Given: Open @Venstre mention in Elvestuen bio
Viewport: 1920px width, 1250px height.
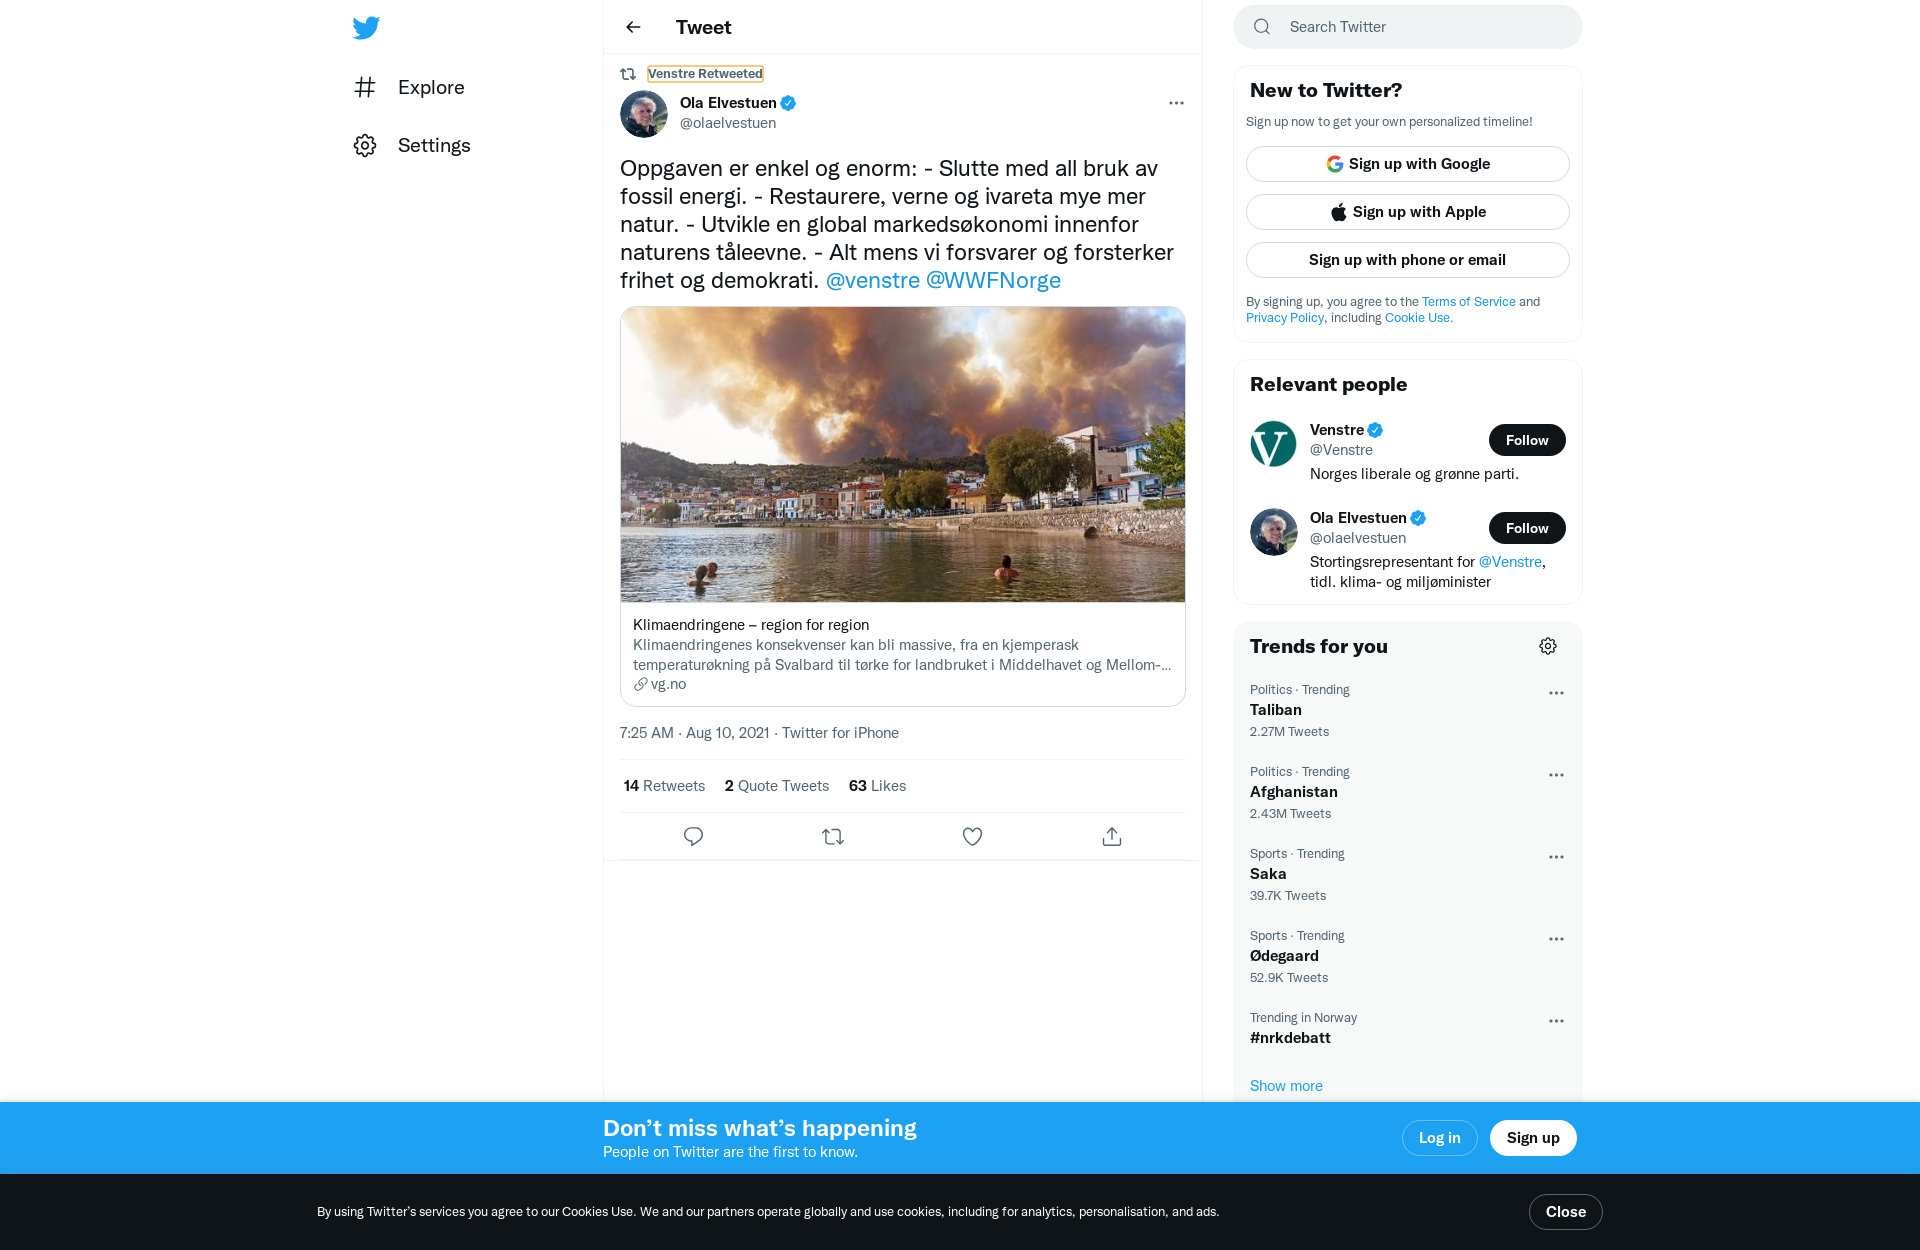Looking at the screenshot, I should (x=1510, y=562).
